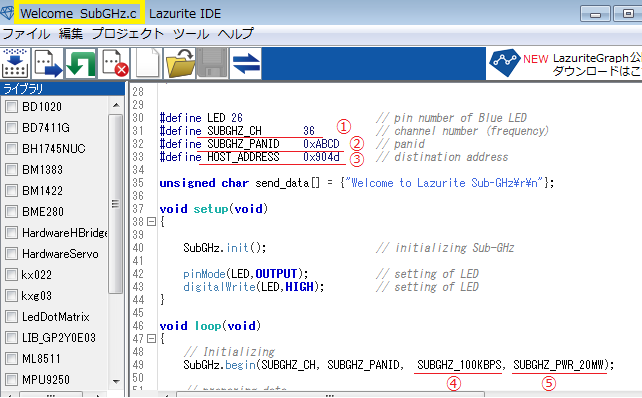Click library list scroll down arrow
The width and height of the screenshot is (642, 398).
[x=116, y=382]
